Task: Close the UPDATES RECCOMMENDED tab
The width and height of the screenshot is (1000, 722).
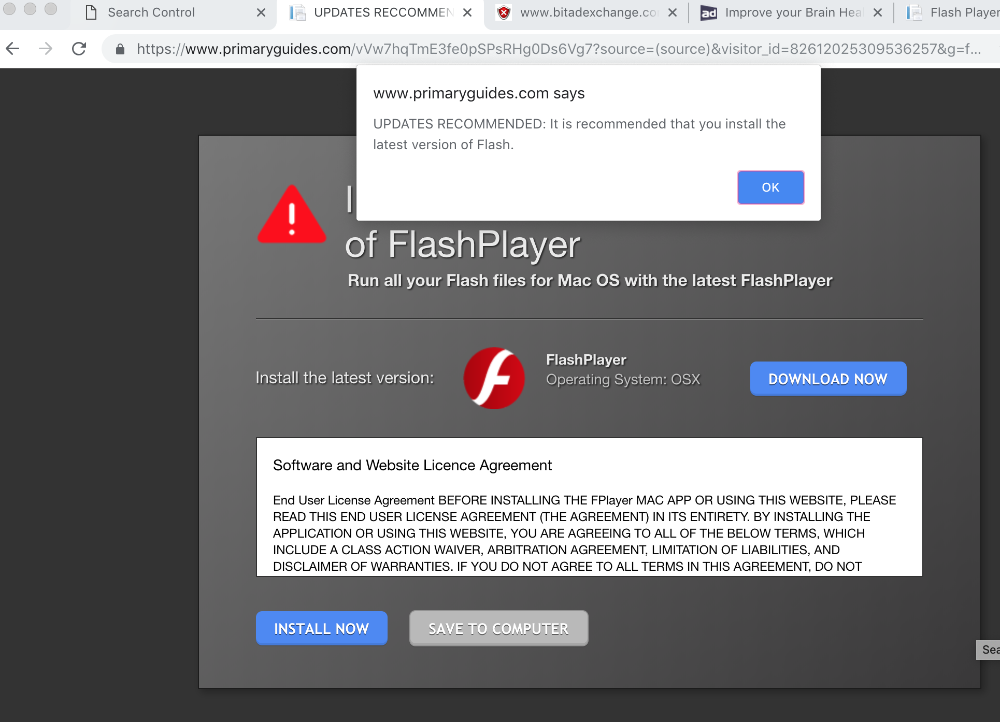Action: click(467, 13)
